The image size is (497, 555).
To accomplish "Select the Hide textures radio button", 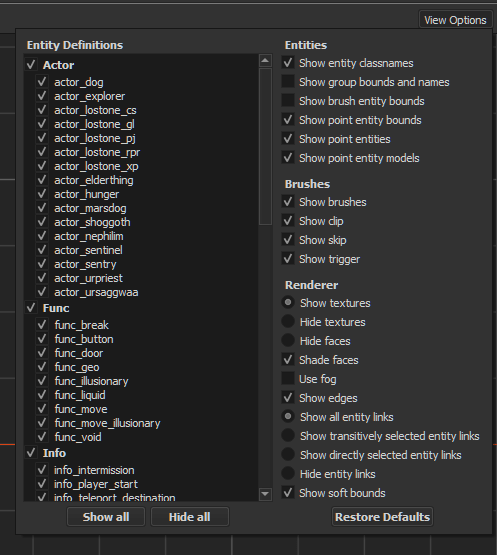I will (x=288, y=321).
